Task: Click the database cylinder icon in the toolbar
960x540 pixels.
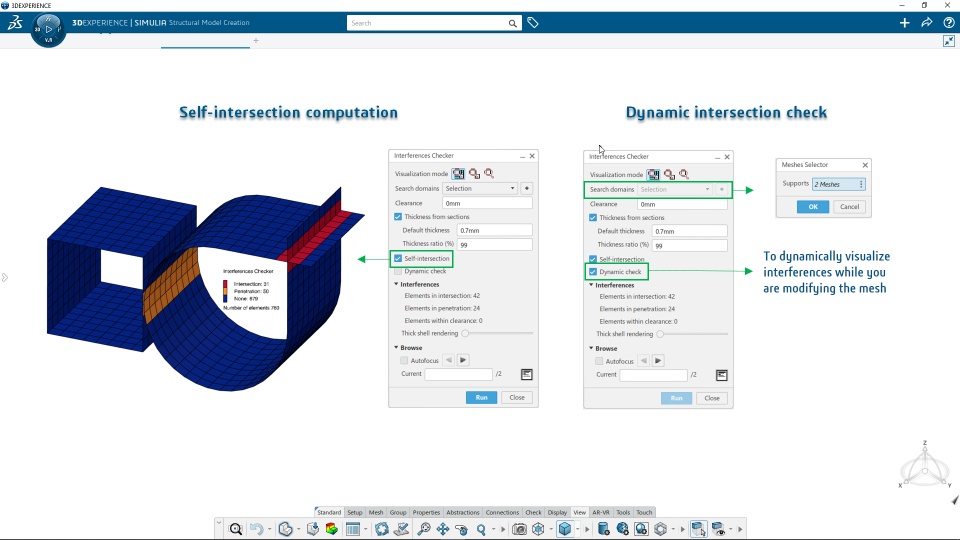Action: tap(603, 528)
